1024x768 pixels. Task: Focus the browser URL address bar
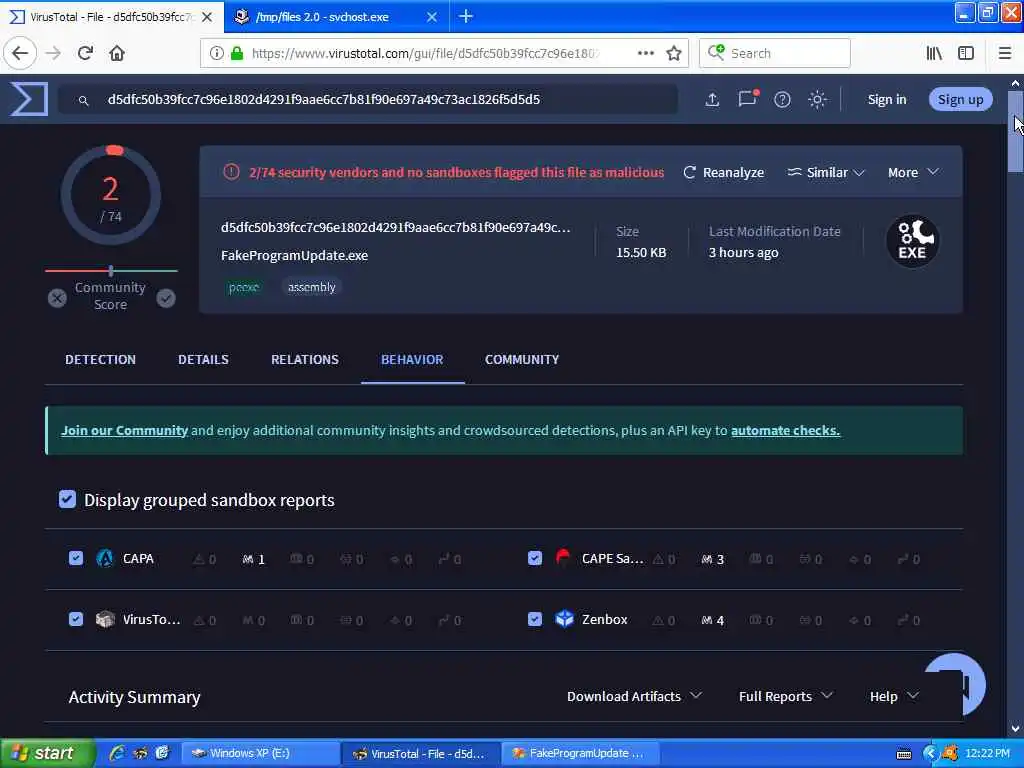[x=424, y=53]
